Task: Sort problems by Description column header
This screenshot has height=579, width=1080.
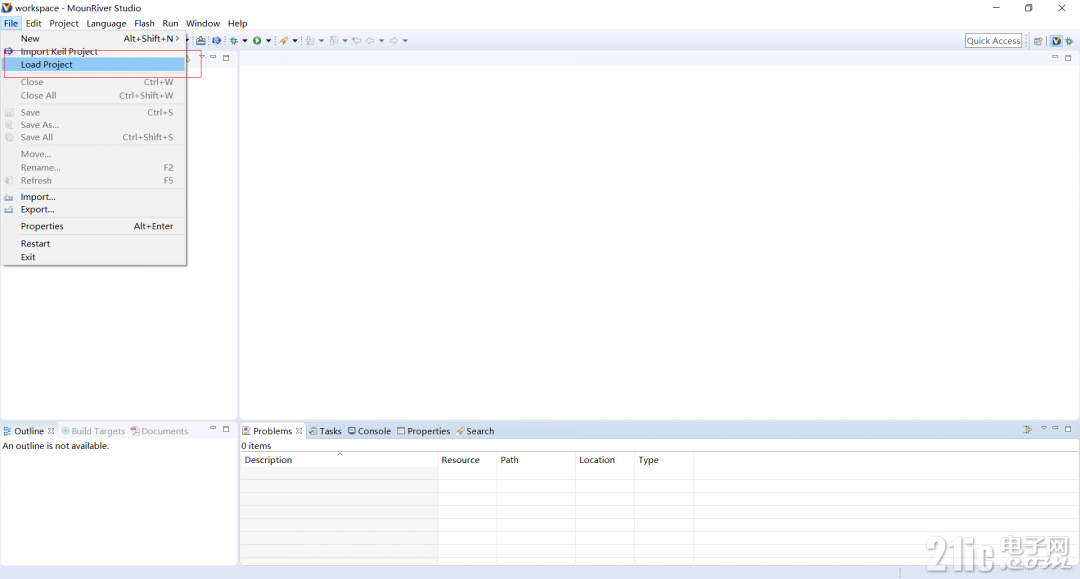Action: click(339, 460)
